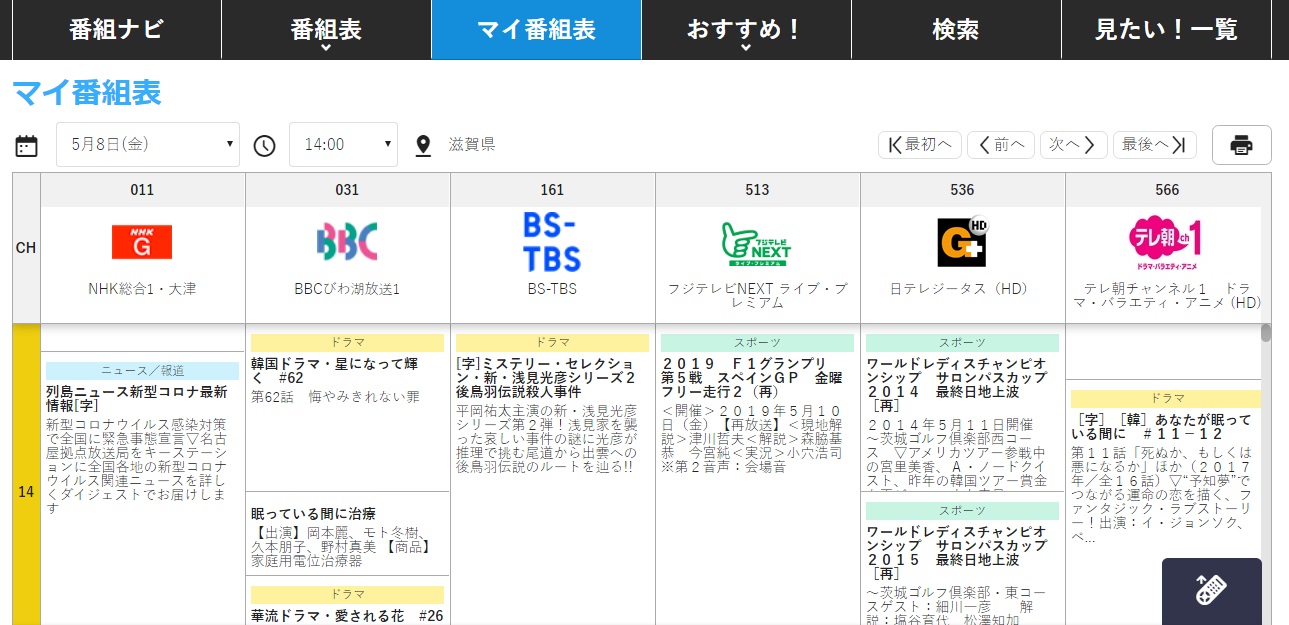Click channel number 566 header
The height and width of the screenshot is (625, 1289).
(1167, 190)
